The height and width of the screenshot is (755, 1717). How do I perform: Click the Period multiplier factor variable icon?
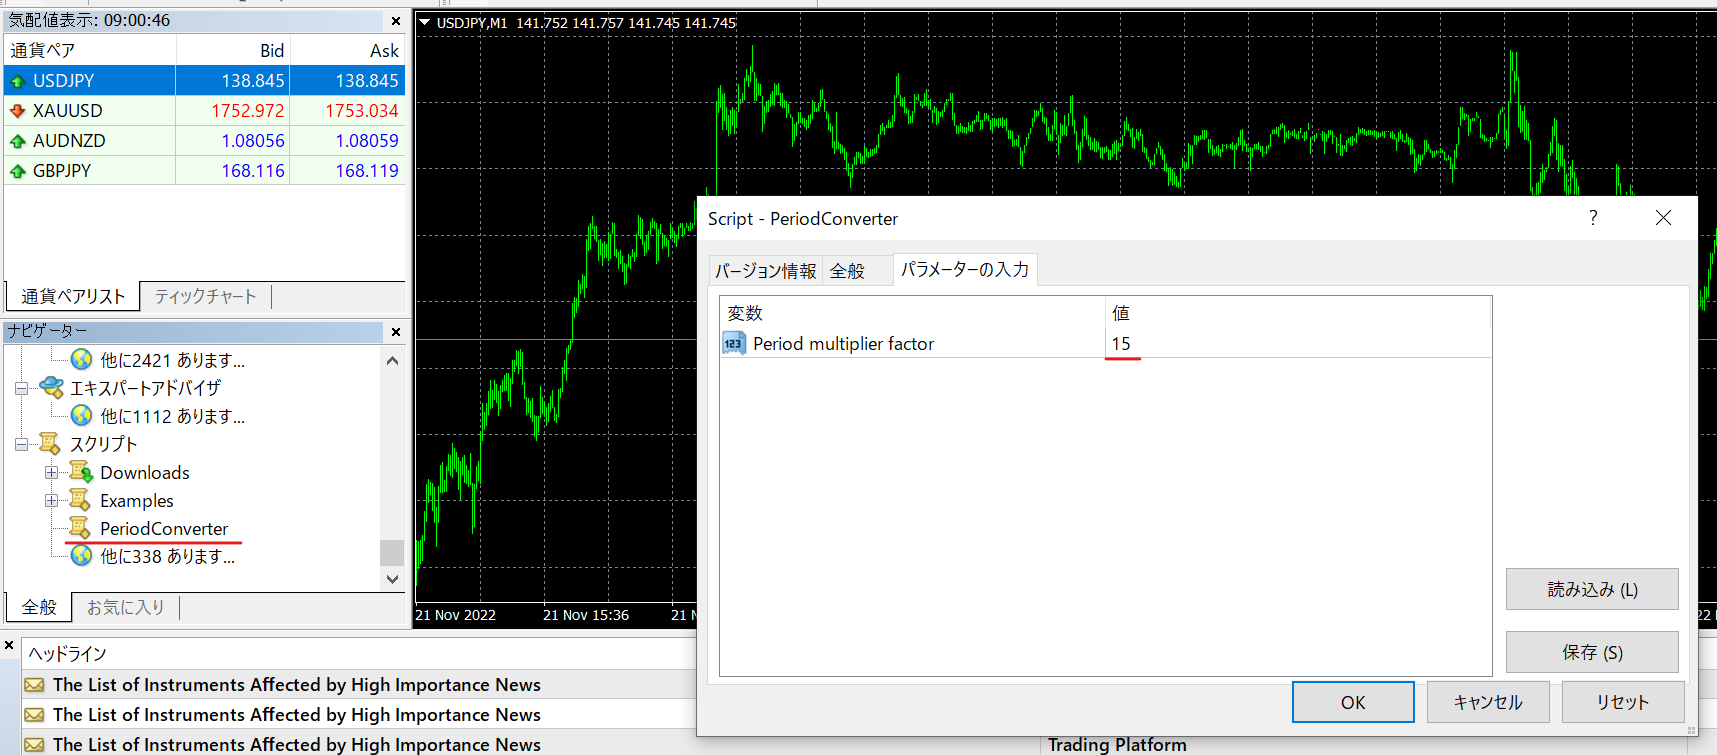(734, 344)
